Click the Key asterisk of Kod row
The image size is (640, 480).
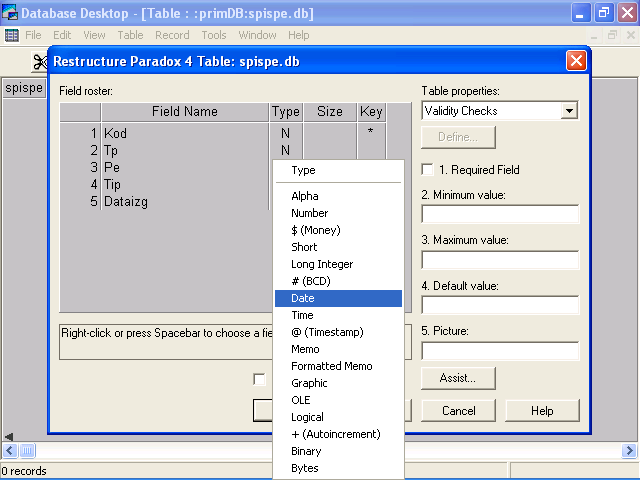371,132
